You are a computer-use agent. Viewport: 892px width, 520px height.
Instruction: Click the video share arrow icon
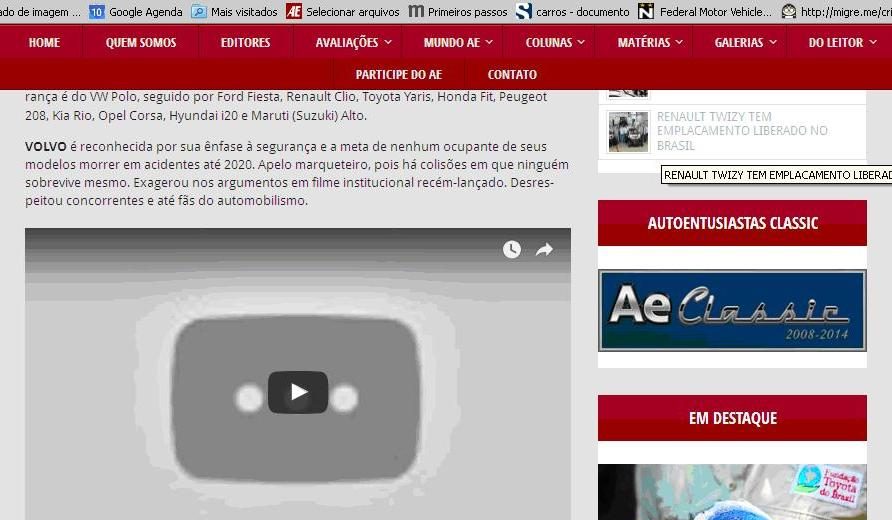point(544,250)
